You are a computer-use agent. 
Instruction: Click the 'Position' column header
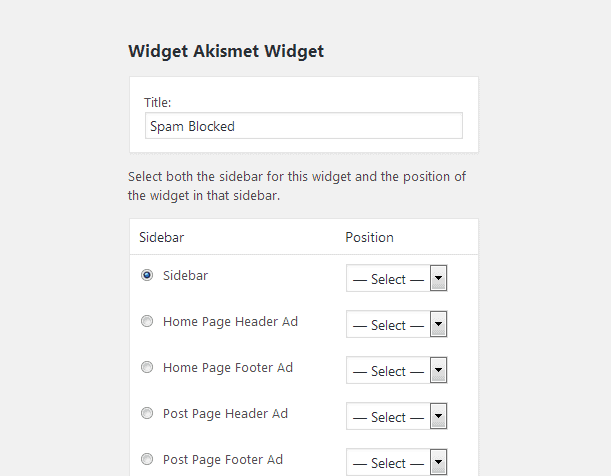(369, 237)
